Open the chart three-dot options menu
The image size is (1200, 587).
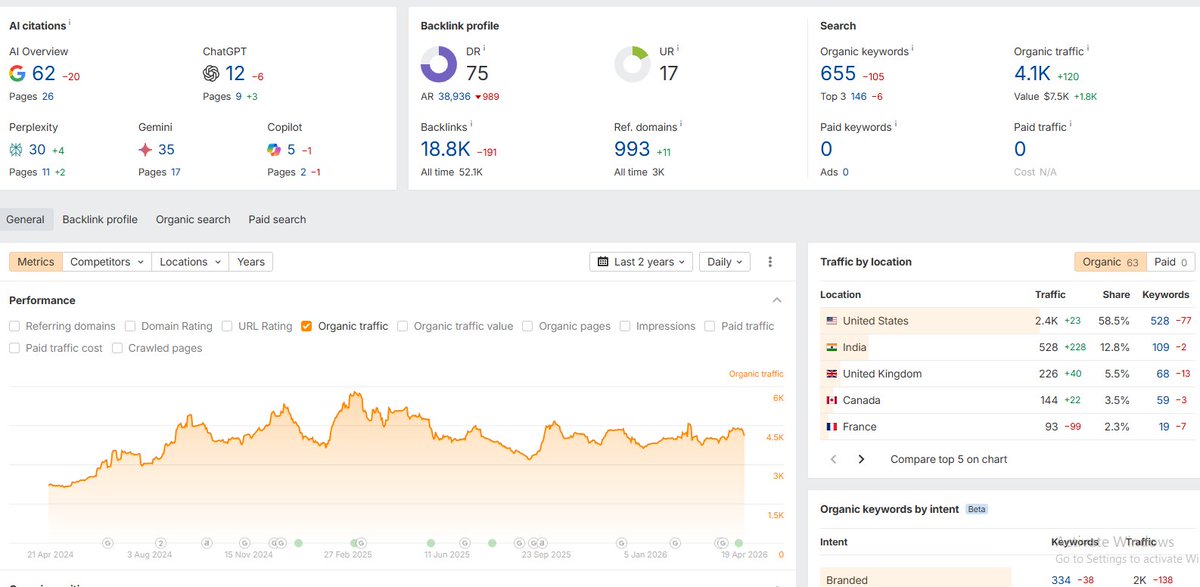click(770, 262)
